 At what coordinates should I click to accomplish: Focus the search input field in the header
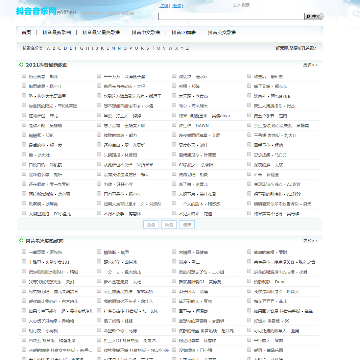[231, 16]
